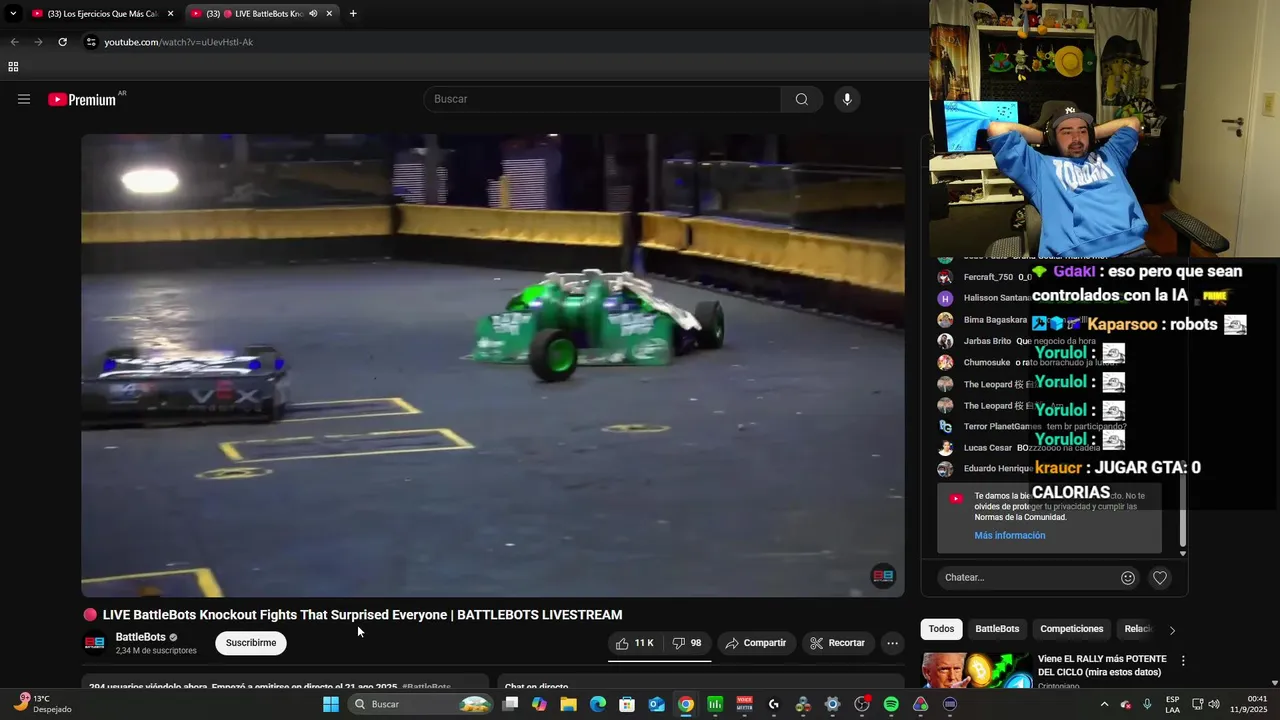Switch to Chrome on the taskbar
Image resolution: width=1280 pixels, height=720 pixels.
(x=685, y=704)
